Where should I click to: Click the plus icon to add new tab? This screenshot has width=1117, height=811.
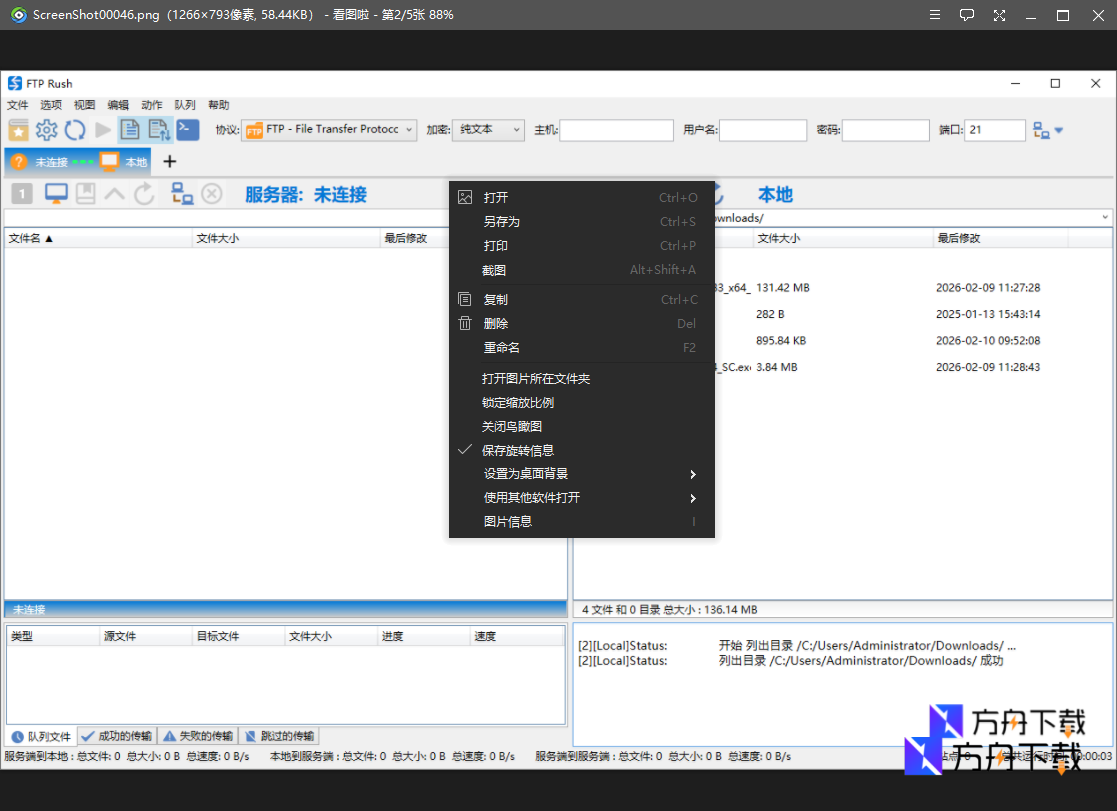[169, 161]
